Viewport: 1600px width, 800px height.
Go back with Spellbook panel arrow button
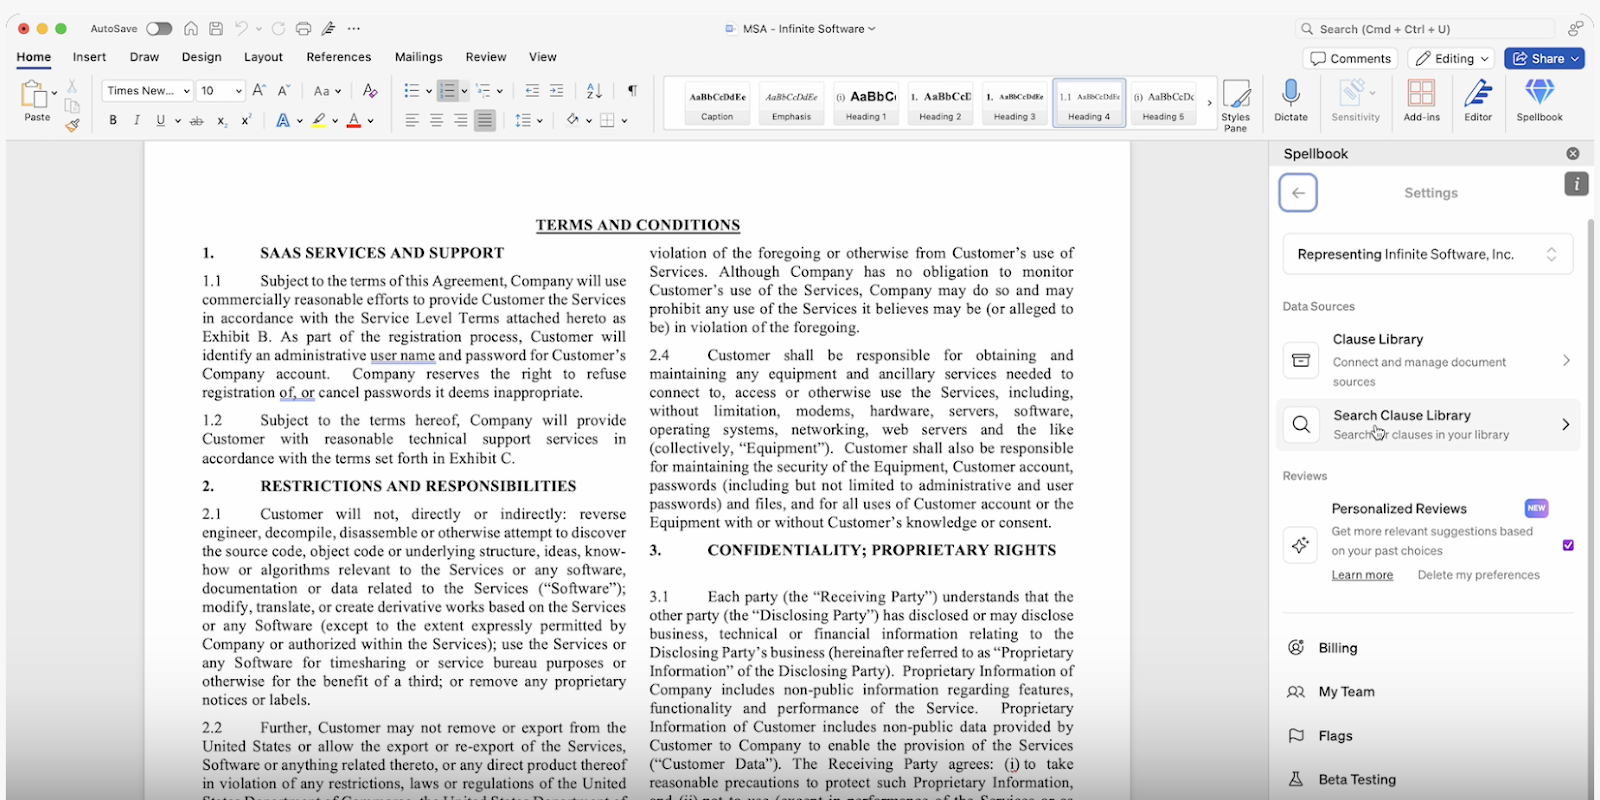point(1298,193)
